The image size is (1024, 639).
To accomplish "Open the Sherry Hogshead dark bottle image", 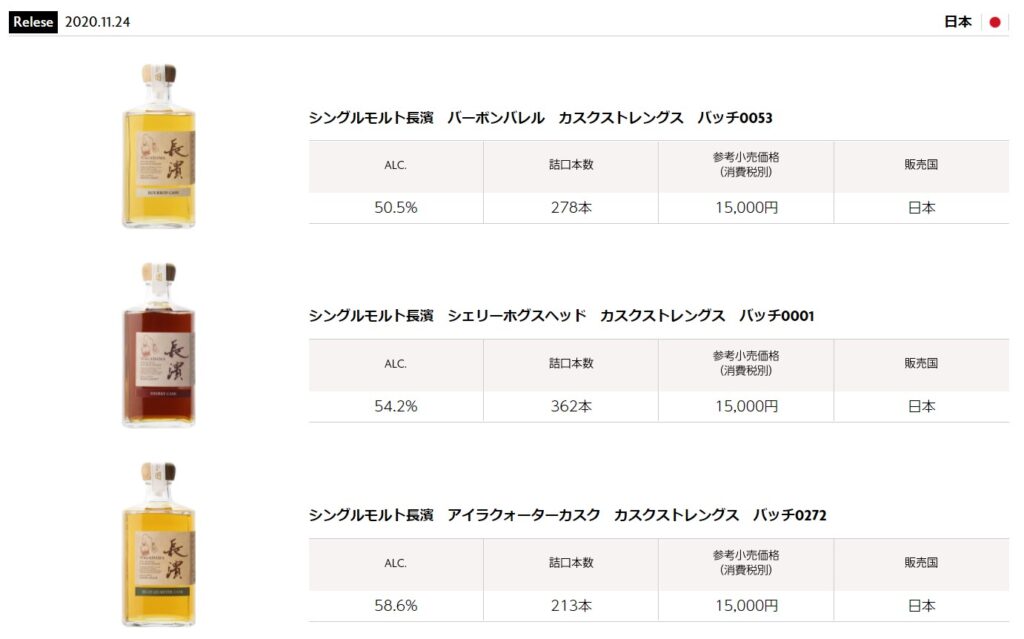I will click(159, 345).
